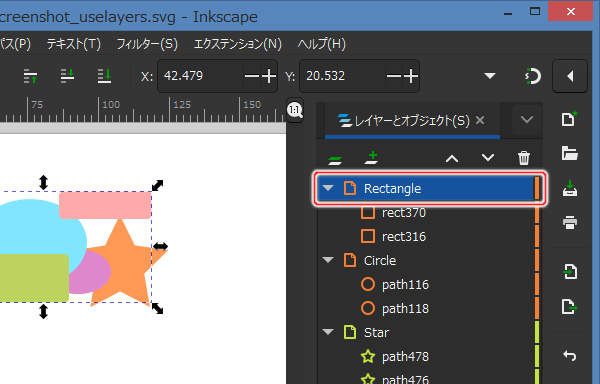The image size is (600, 384).
Task: Collapse the Circle layer
Action: (x=328, y=260)
